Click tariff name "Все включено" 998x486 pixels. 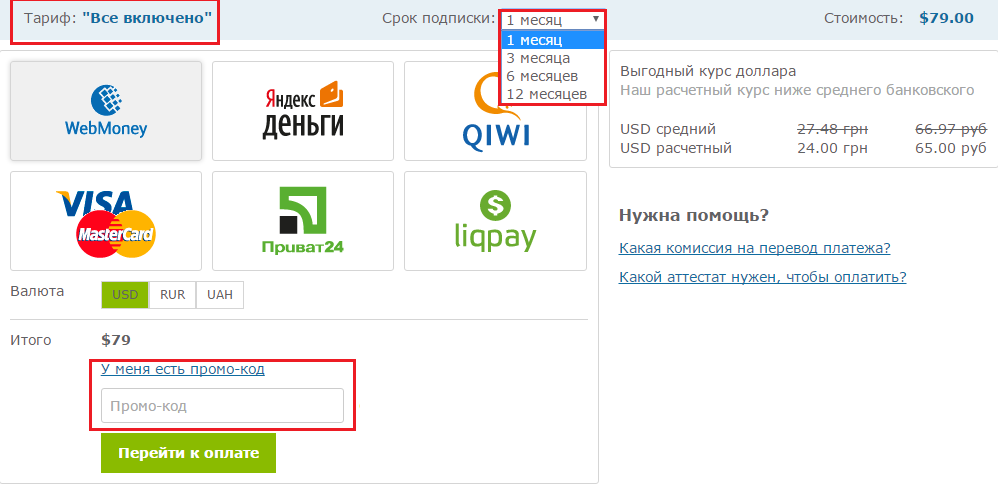[x=147, y=18]
